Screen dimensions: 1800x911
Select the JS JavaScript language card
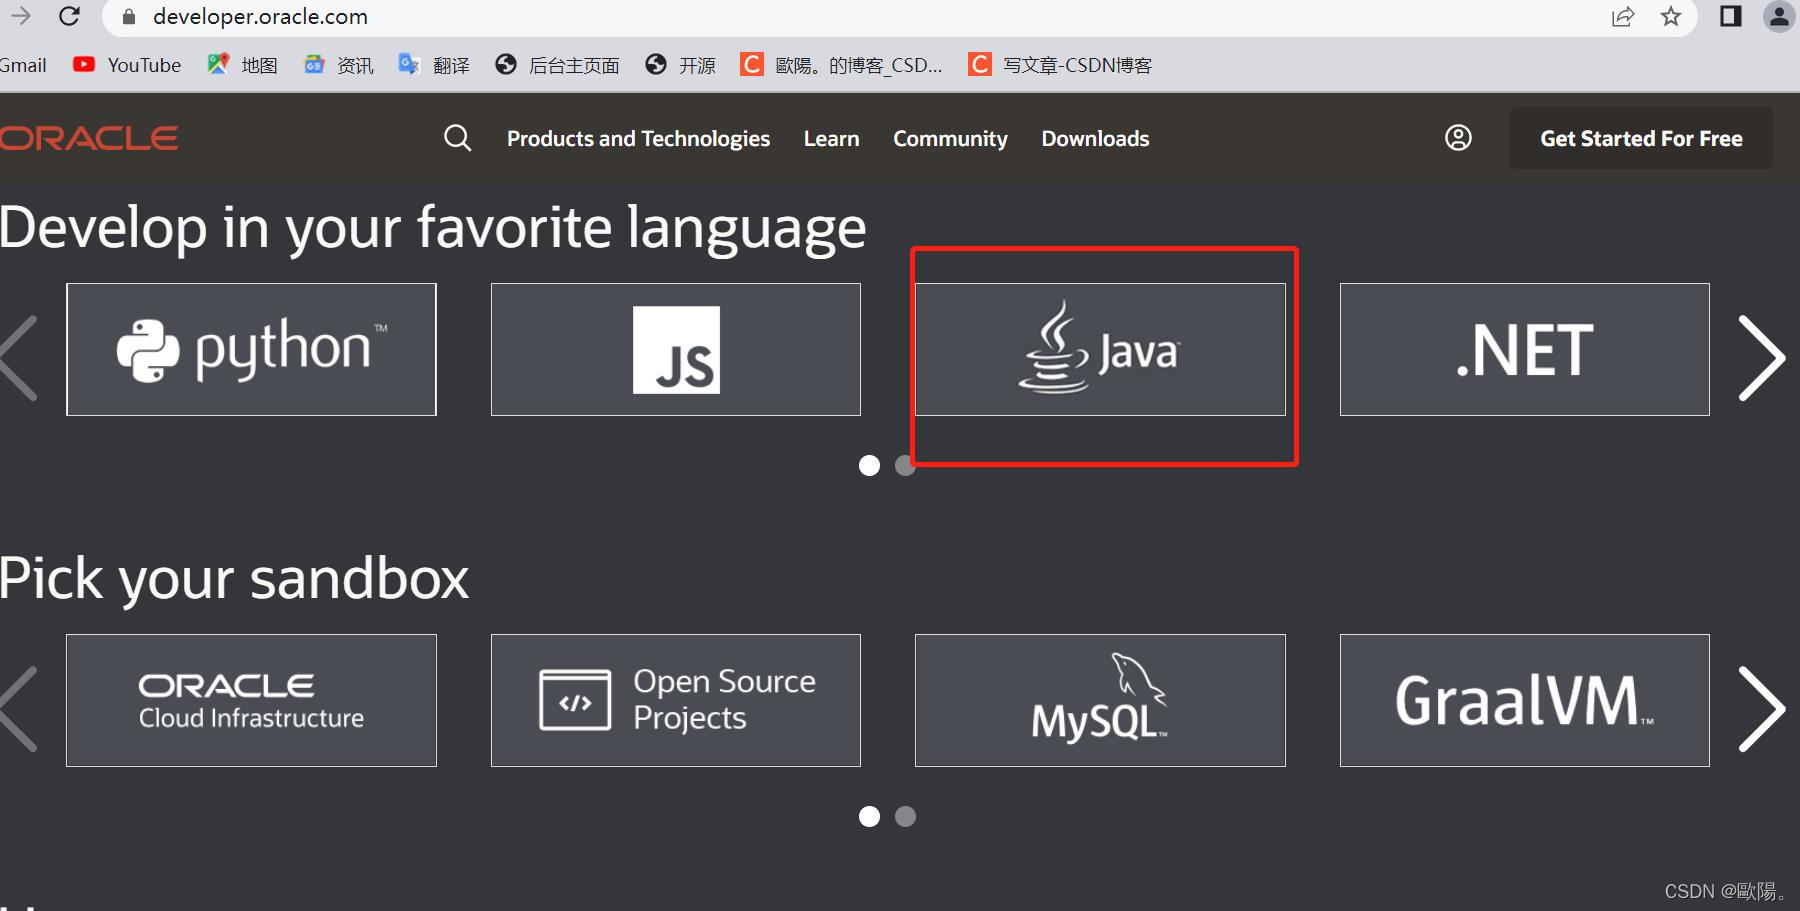click(x=676, y=349)
